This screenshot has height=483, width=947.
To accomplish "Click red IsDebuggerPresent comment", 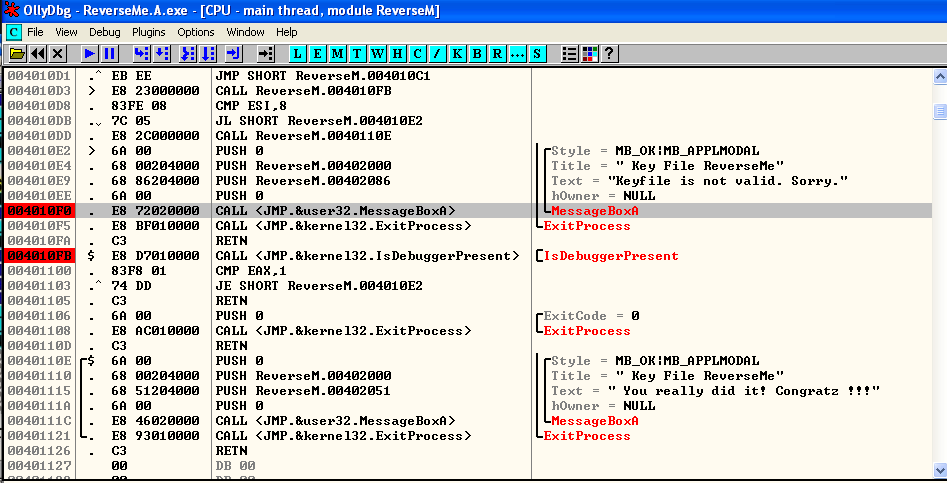I will [x=611, y=256].
